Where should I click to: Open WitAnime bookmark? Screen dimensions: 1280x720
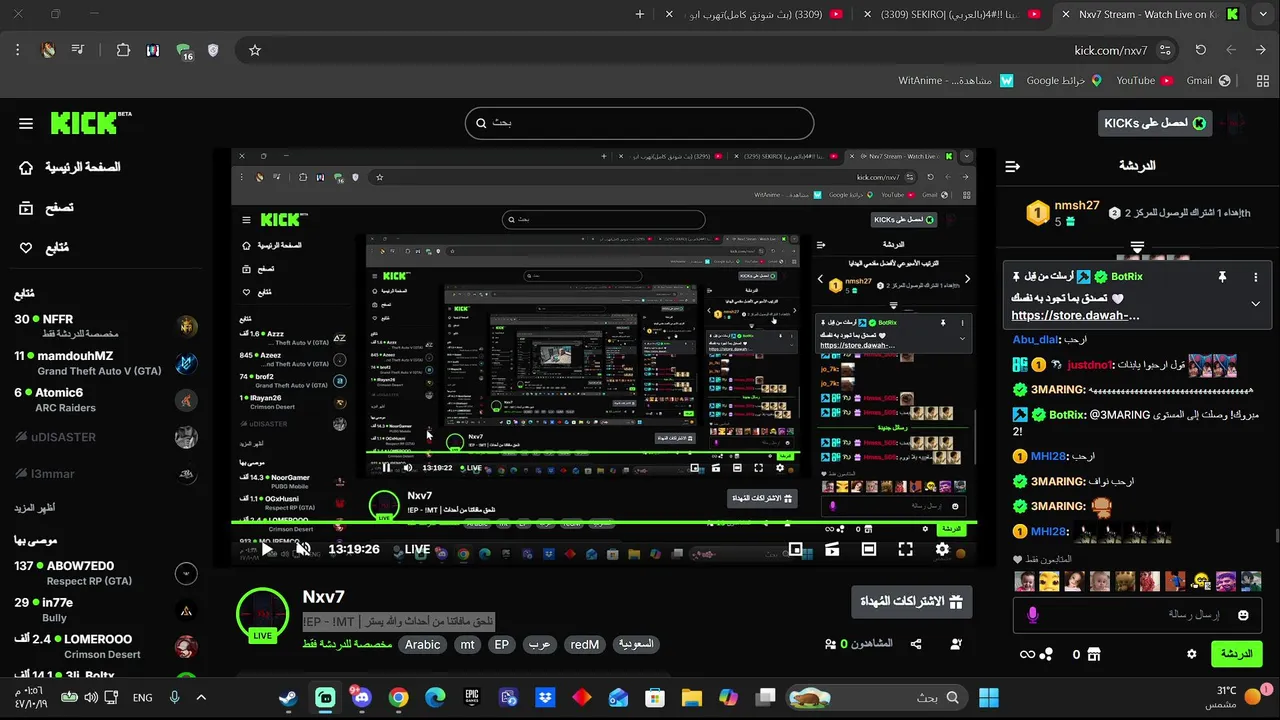(956, 81)
